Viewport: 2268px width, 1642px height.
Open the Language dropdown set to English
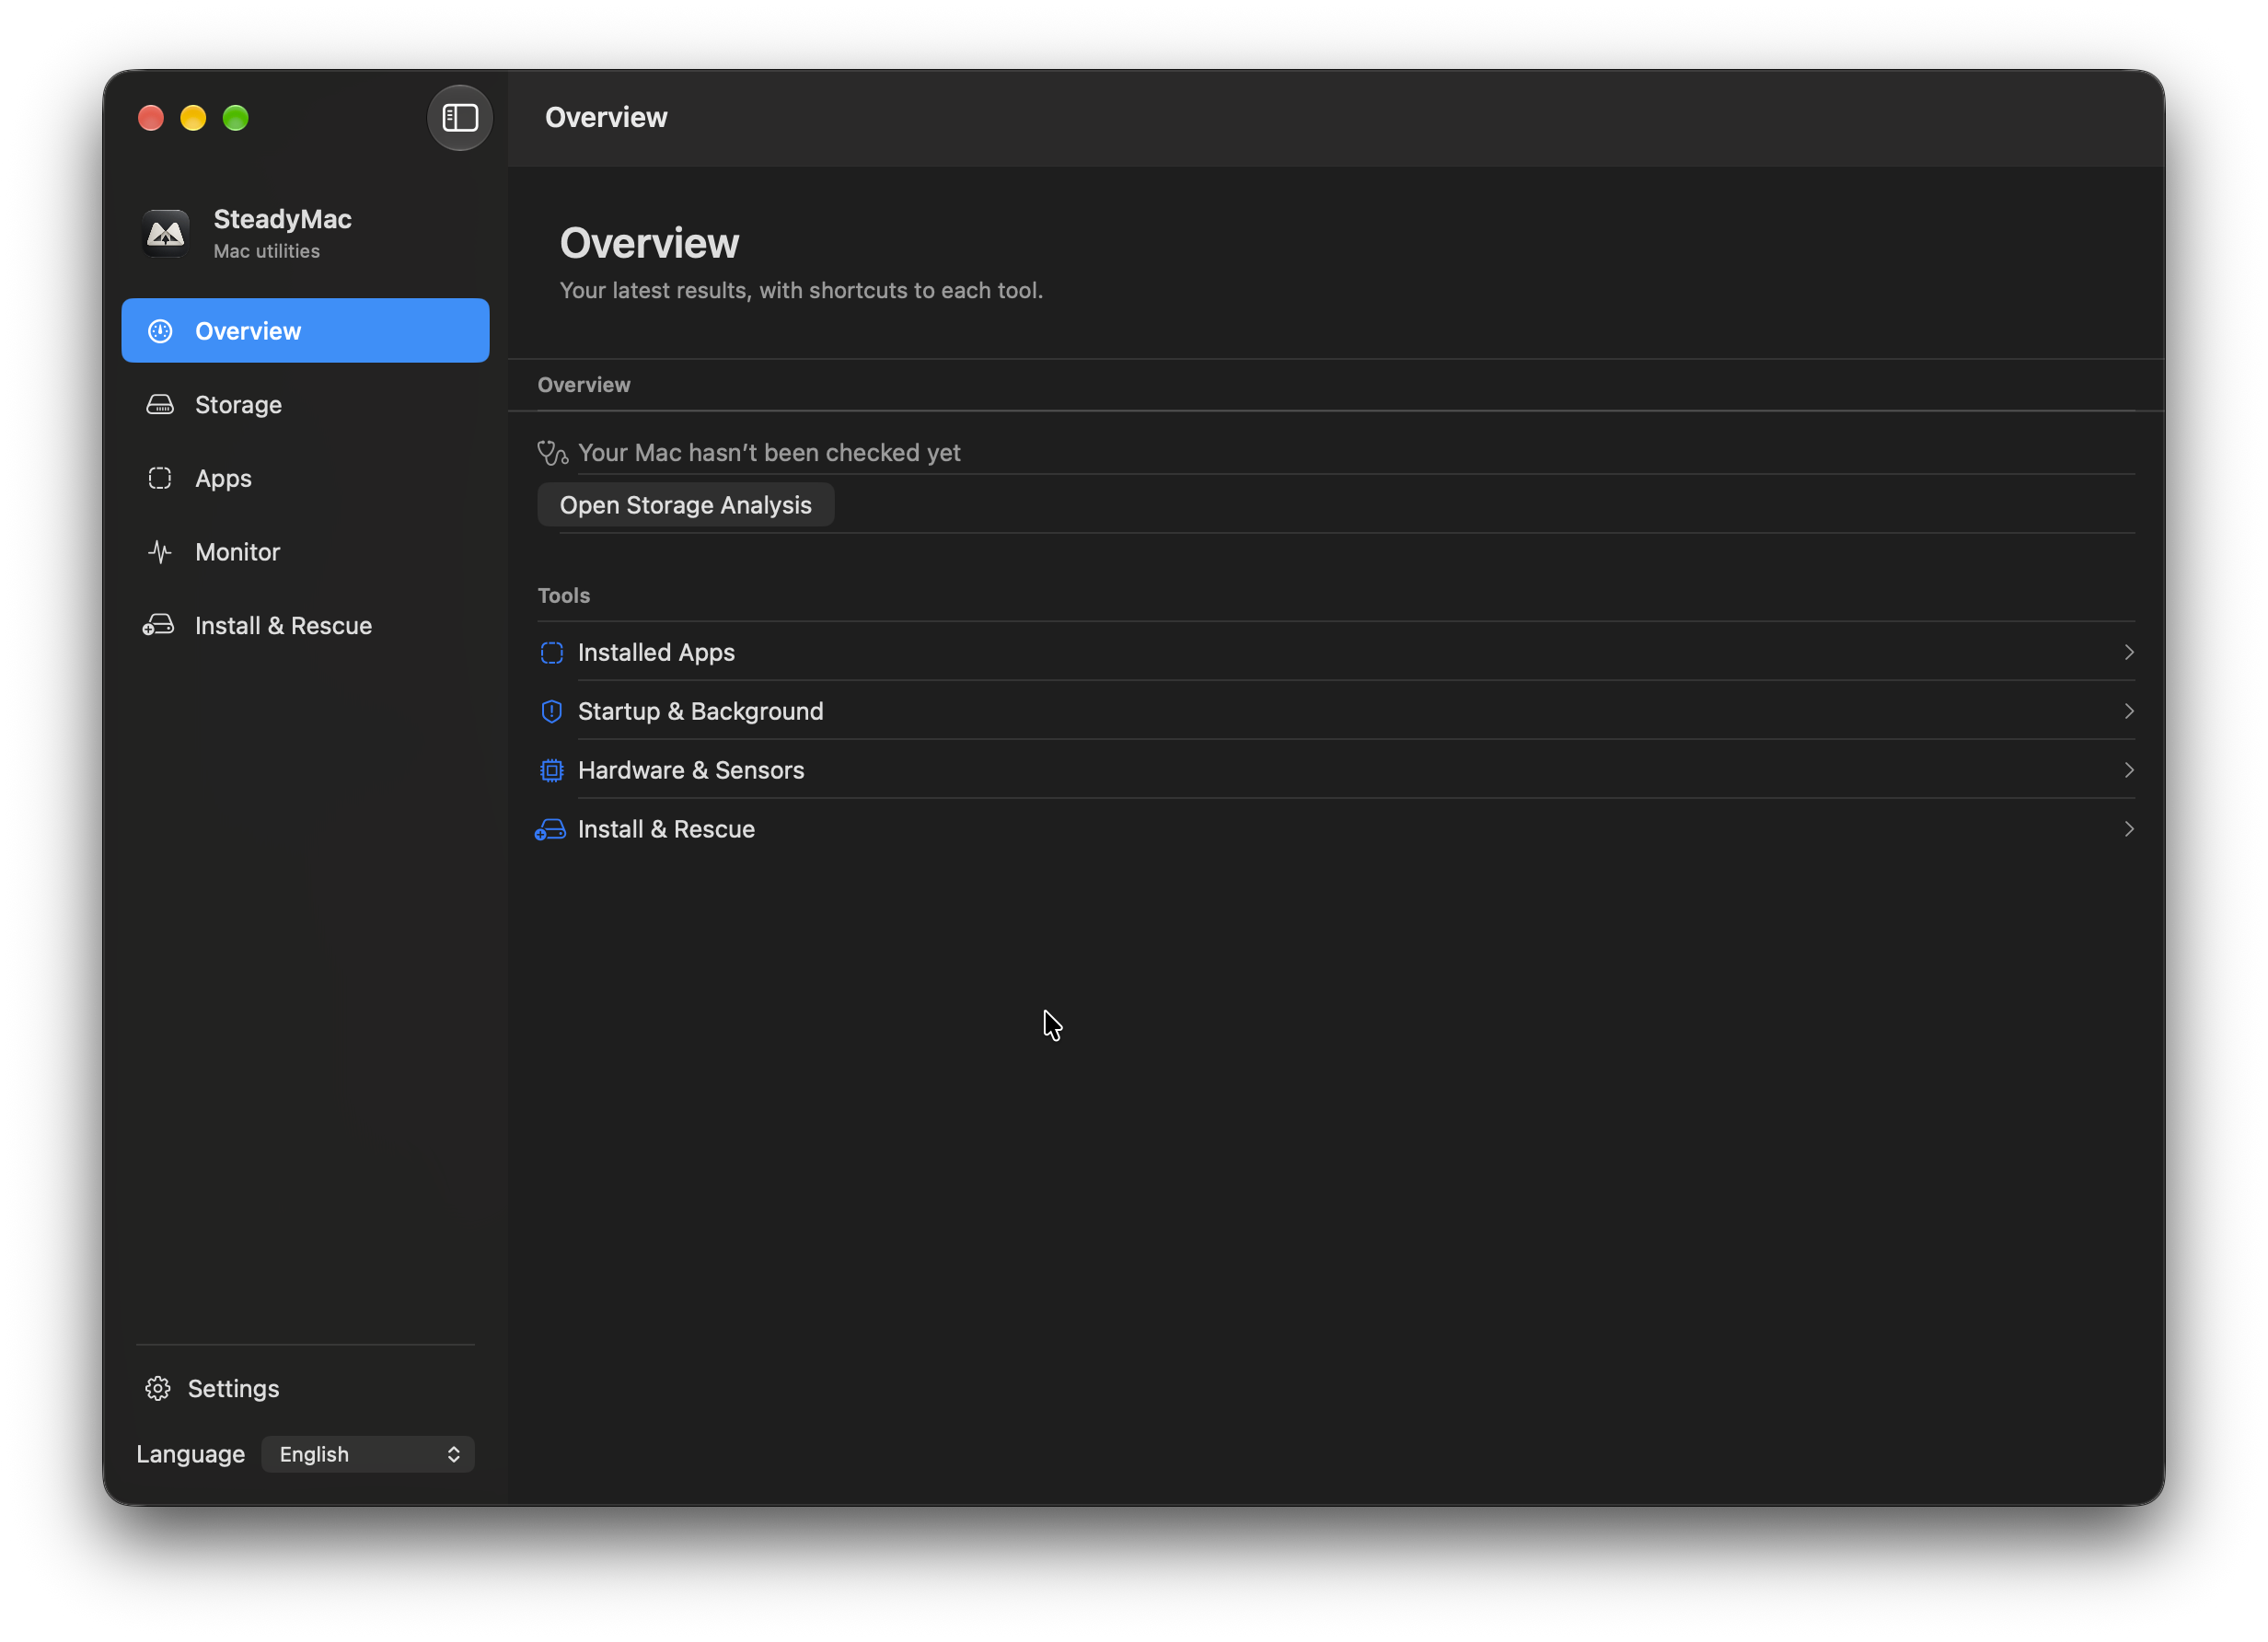[368, 1454]
